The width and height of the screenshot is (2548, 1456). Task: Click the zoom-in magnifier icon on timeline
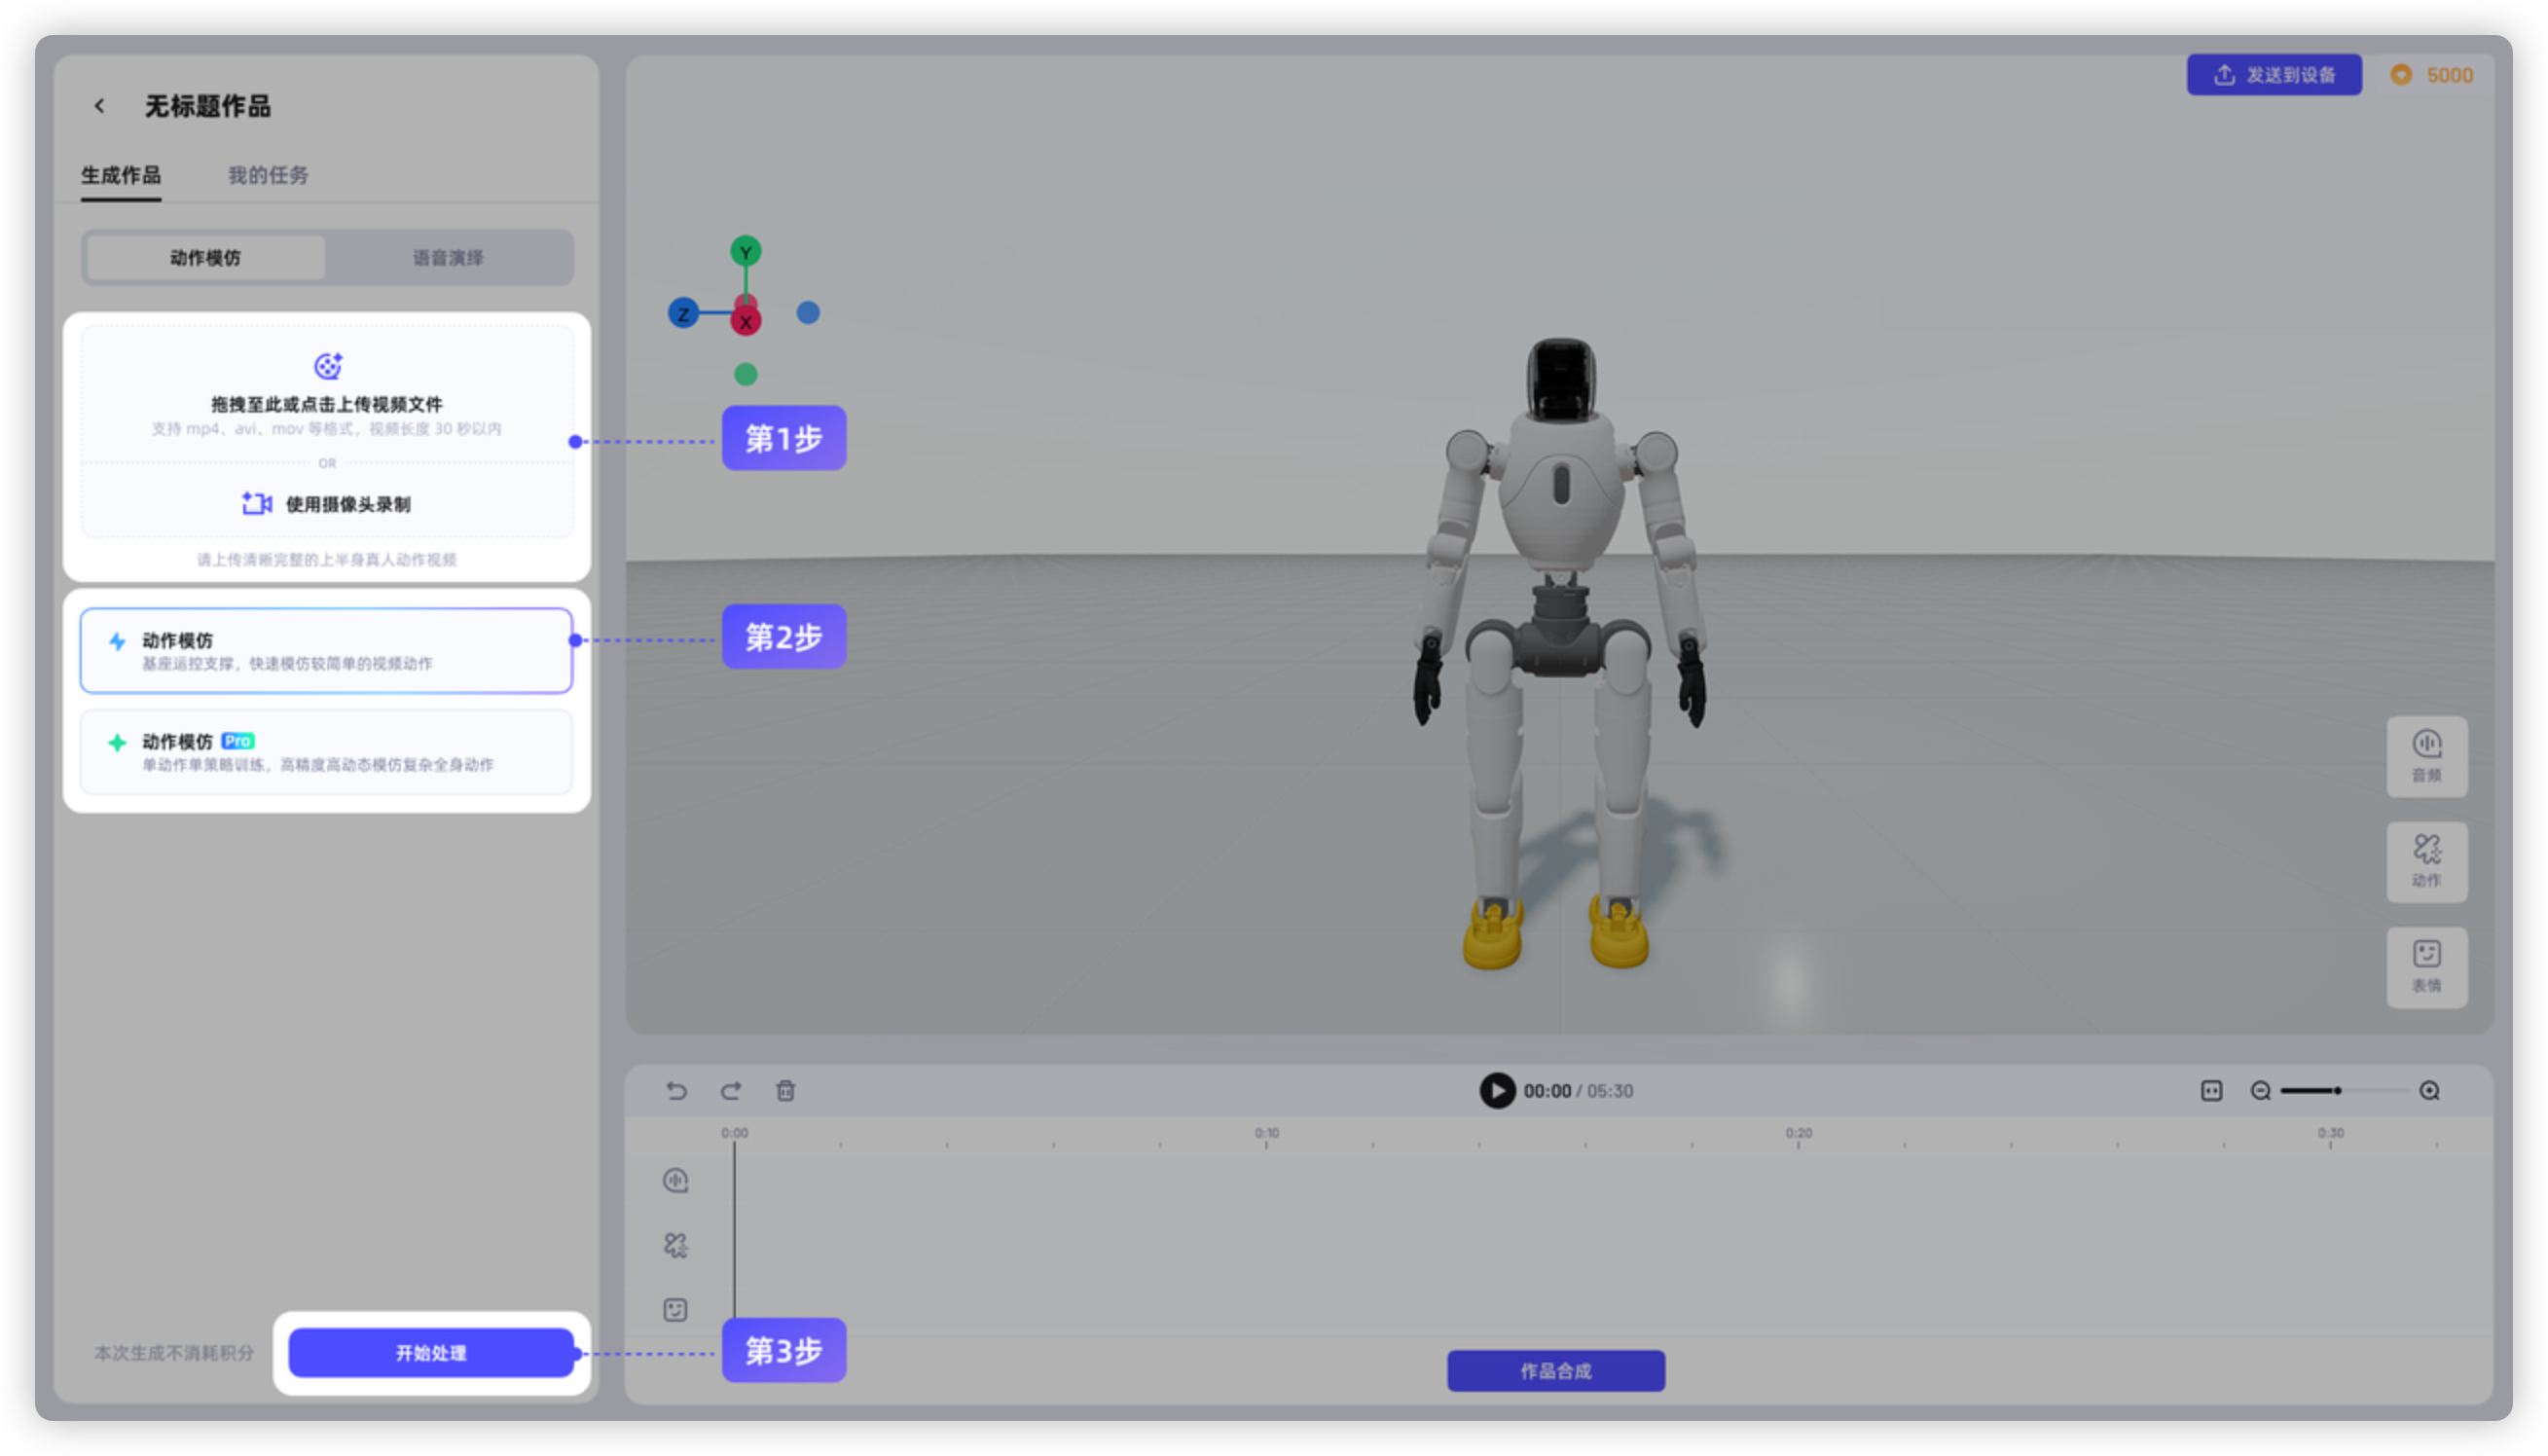pos(2429,1091)
